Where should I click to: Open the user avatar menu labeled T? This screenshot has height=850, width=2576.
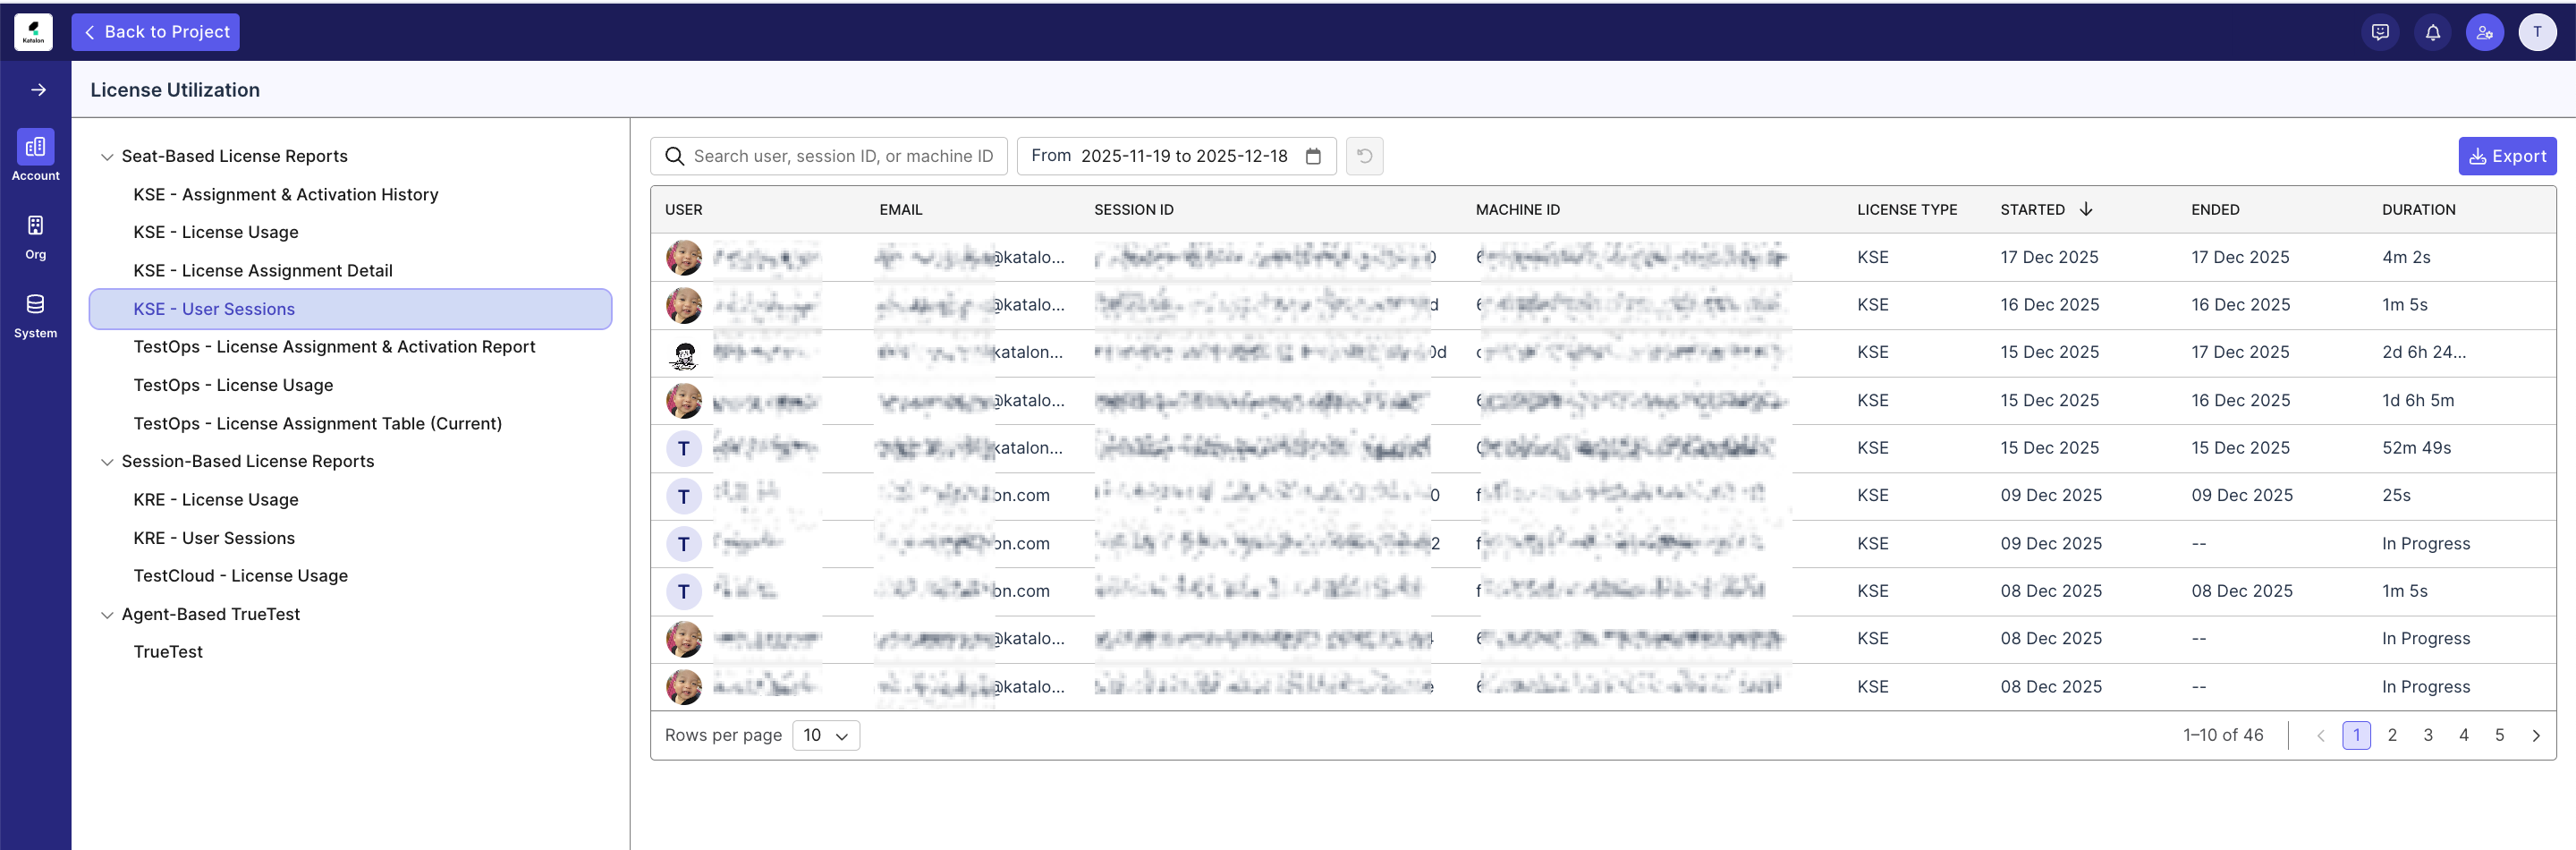coord(2539,31)
